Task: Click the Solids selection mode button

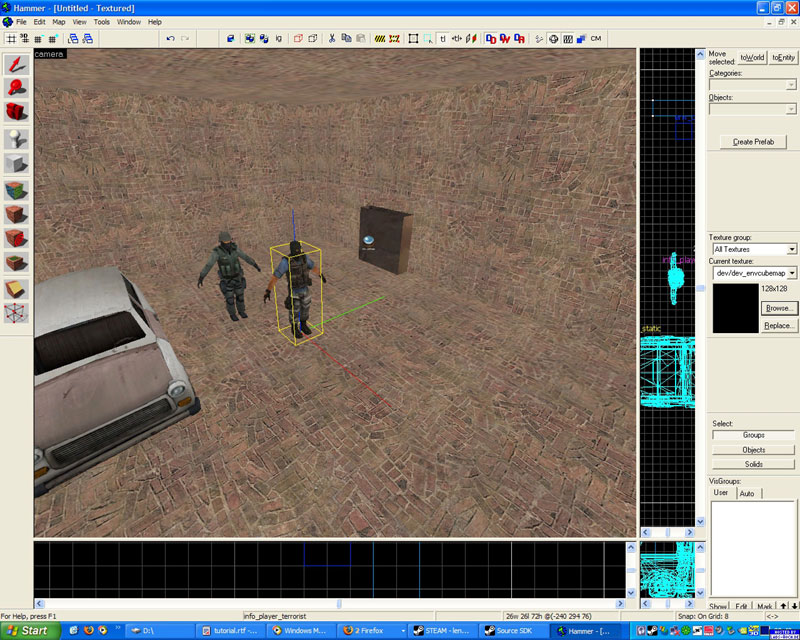Action: tap(754, 464)
